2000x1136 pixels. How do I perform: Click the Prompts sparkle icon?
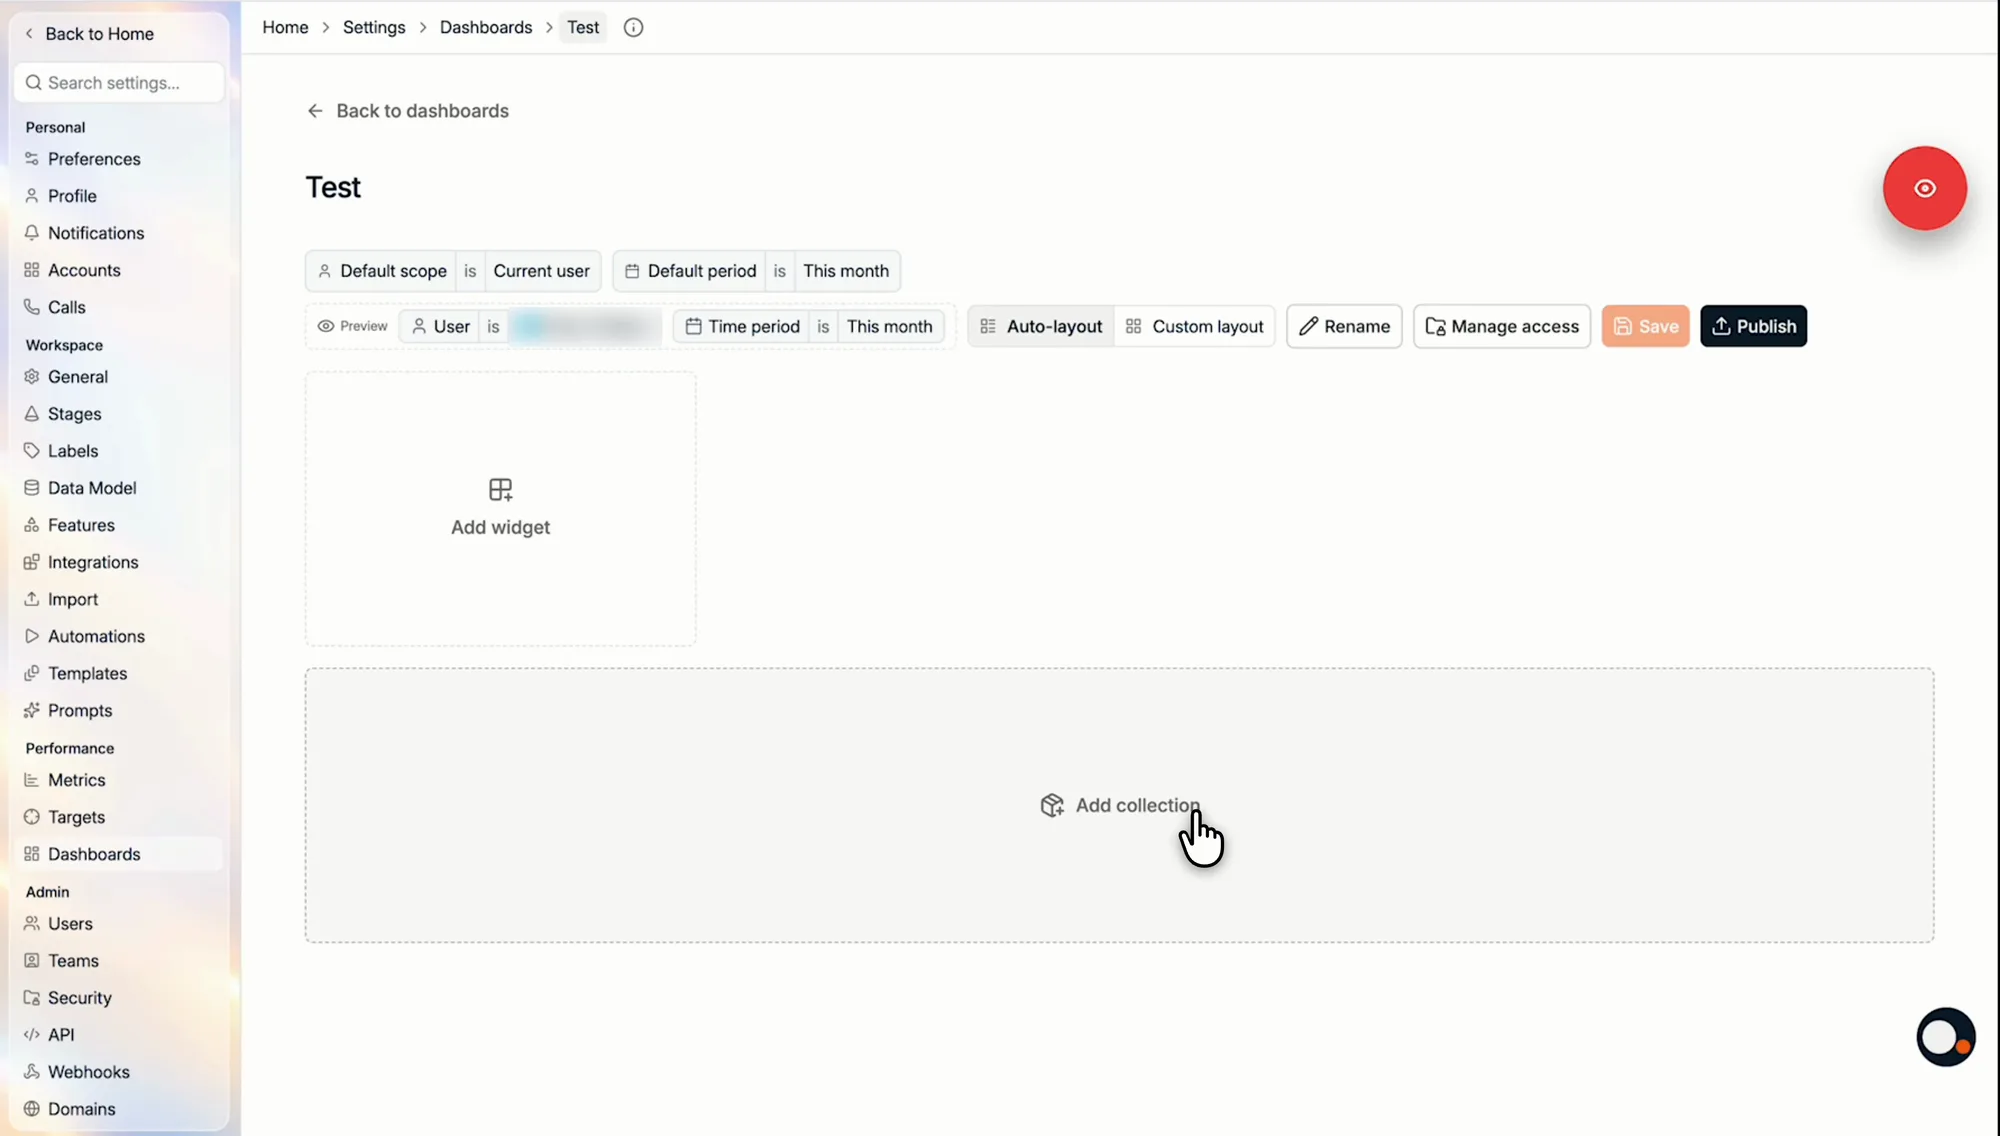[32, 710]
